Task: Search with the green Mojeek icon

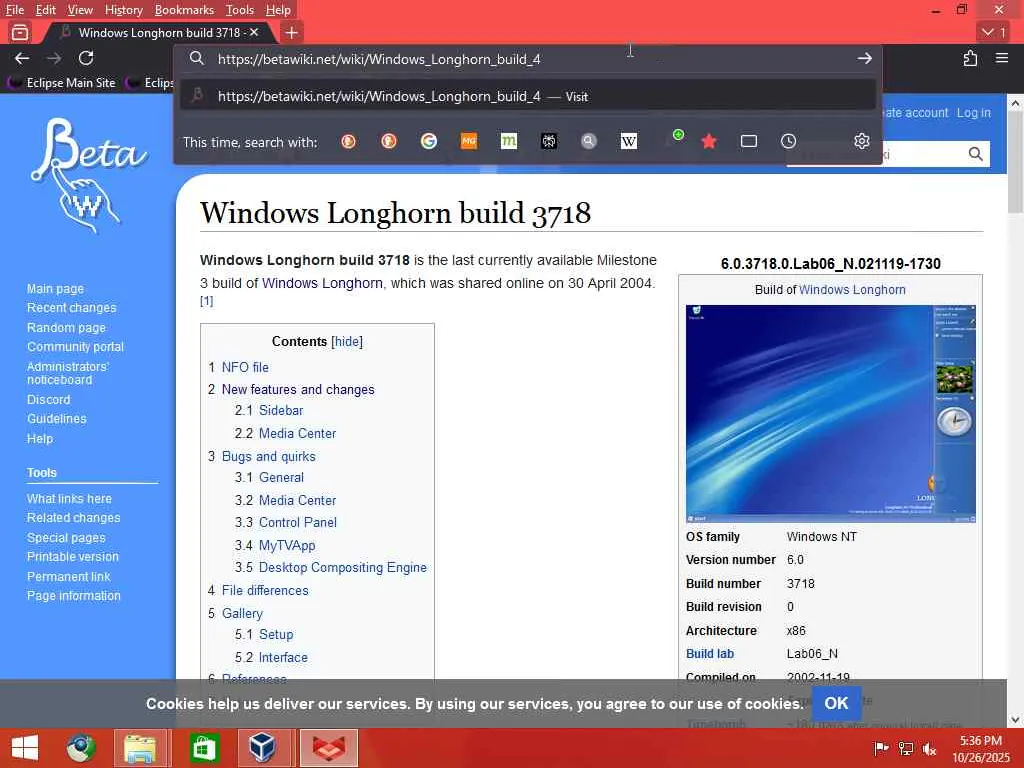Action: tap(509, 141)
